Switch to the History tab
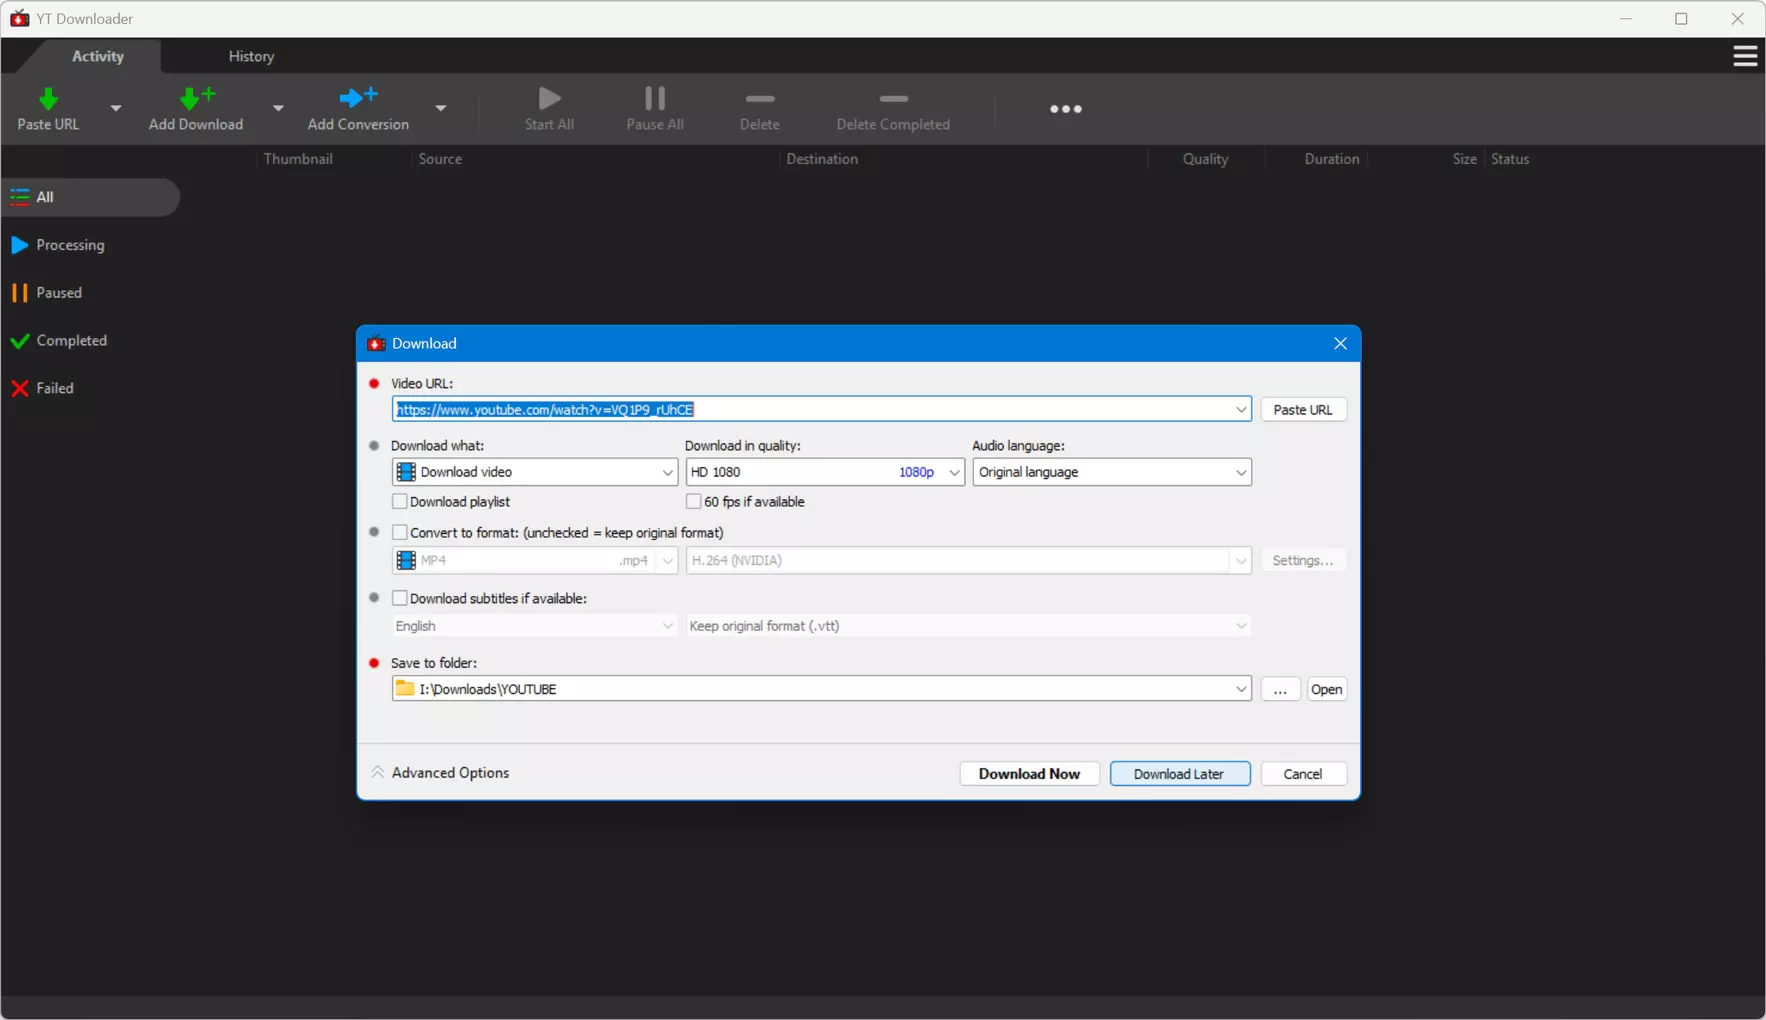 [251, 56]
